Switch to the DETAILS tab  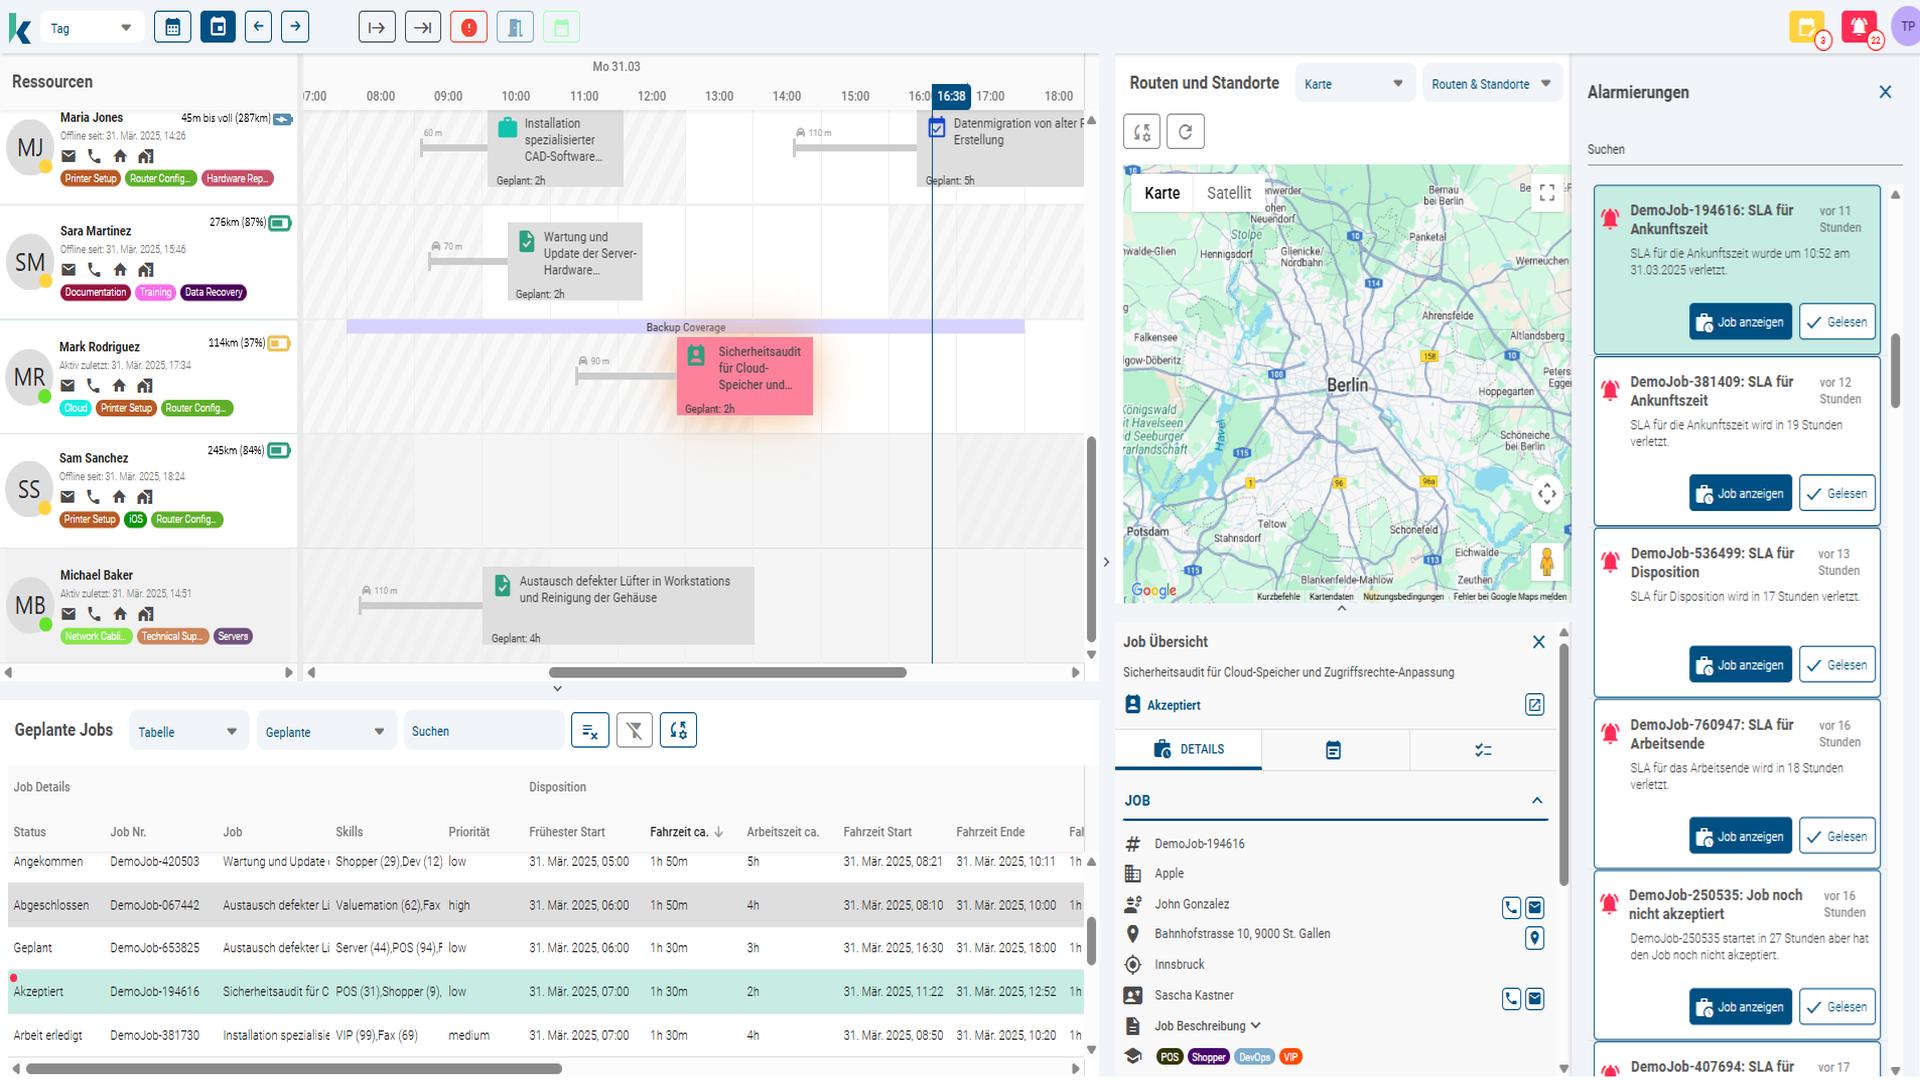[1188, 749]
